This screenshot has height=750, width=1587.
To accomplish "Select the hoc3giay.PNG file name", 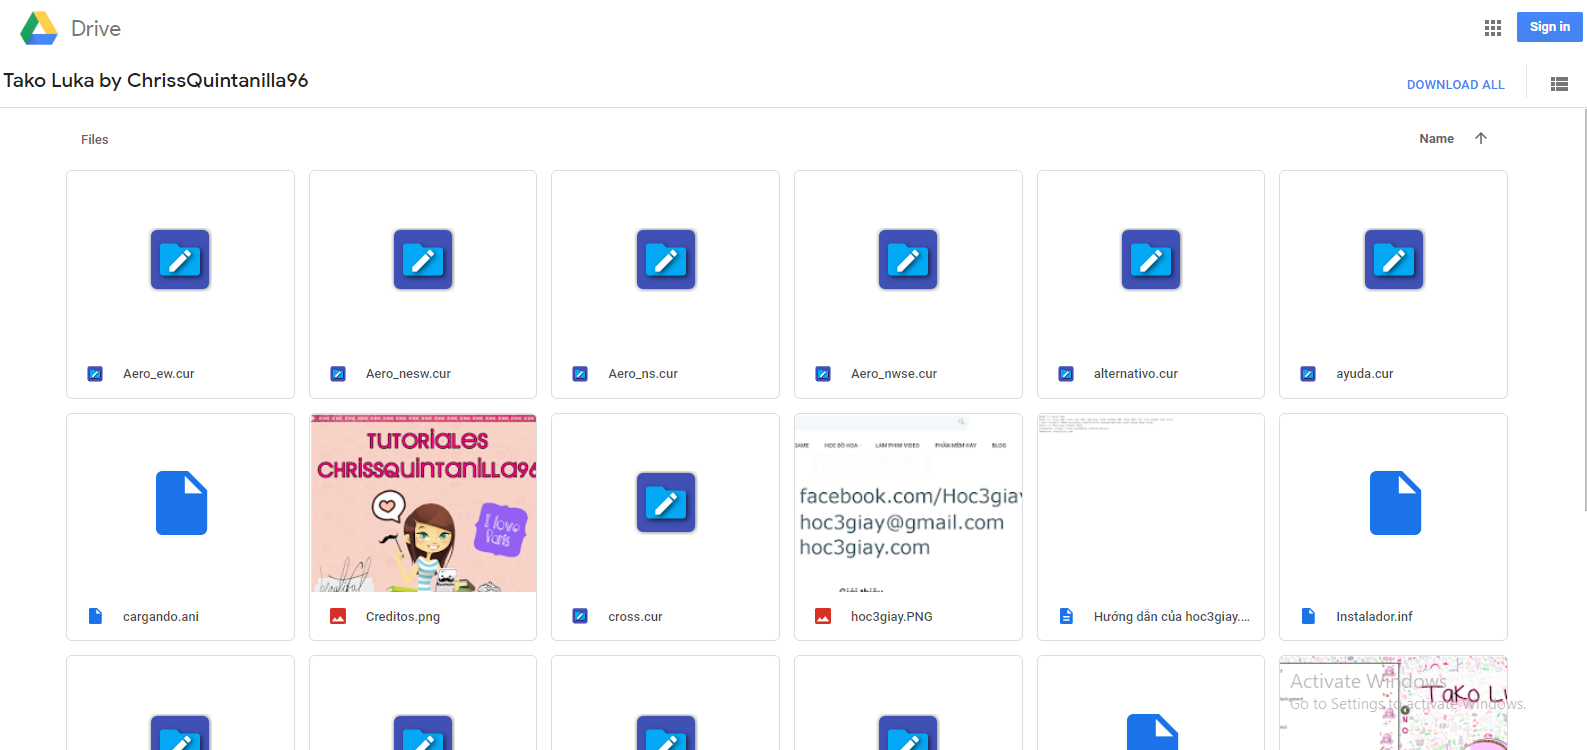I will click(892, 617).
